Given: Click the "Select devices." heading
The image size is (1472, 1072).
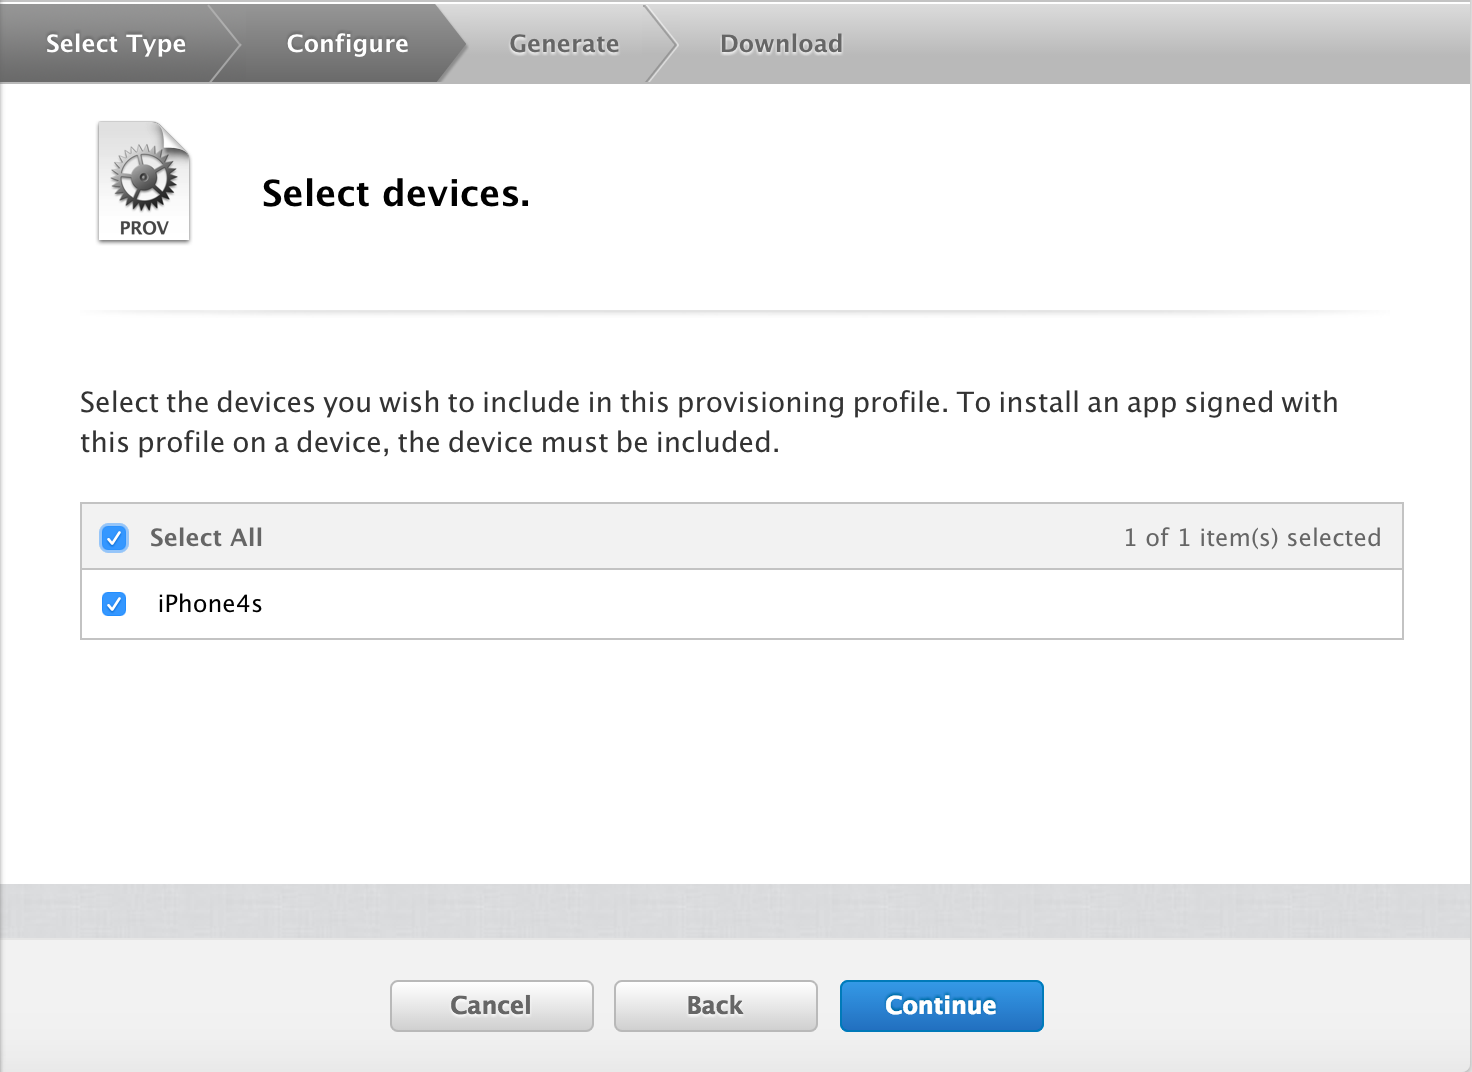Looking at the screenshot, I should click(x=396, y=193).
